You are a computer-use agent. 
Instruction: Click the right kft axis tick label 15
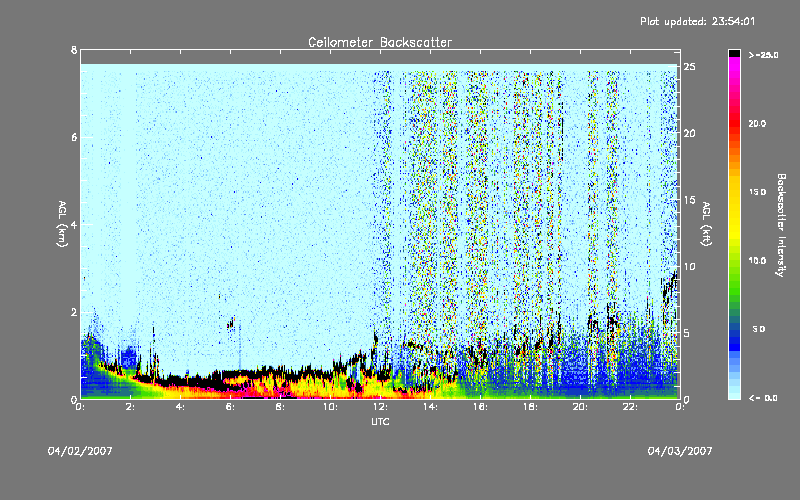click(x=690, y=200)
